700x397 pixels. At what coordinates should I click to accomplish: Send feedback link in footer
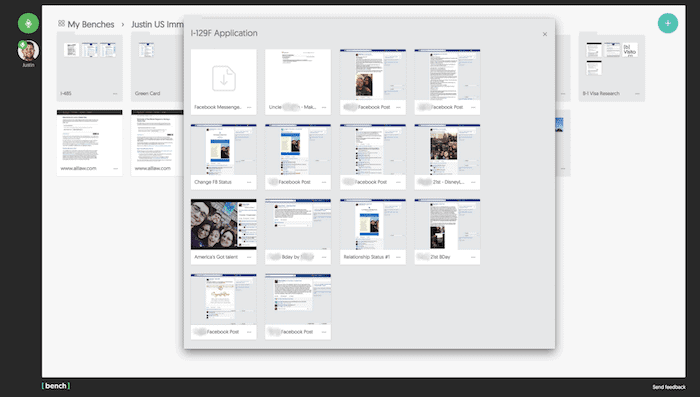tap(669, 387)
